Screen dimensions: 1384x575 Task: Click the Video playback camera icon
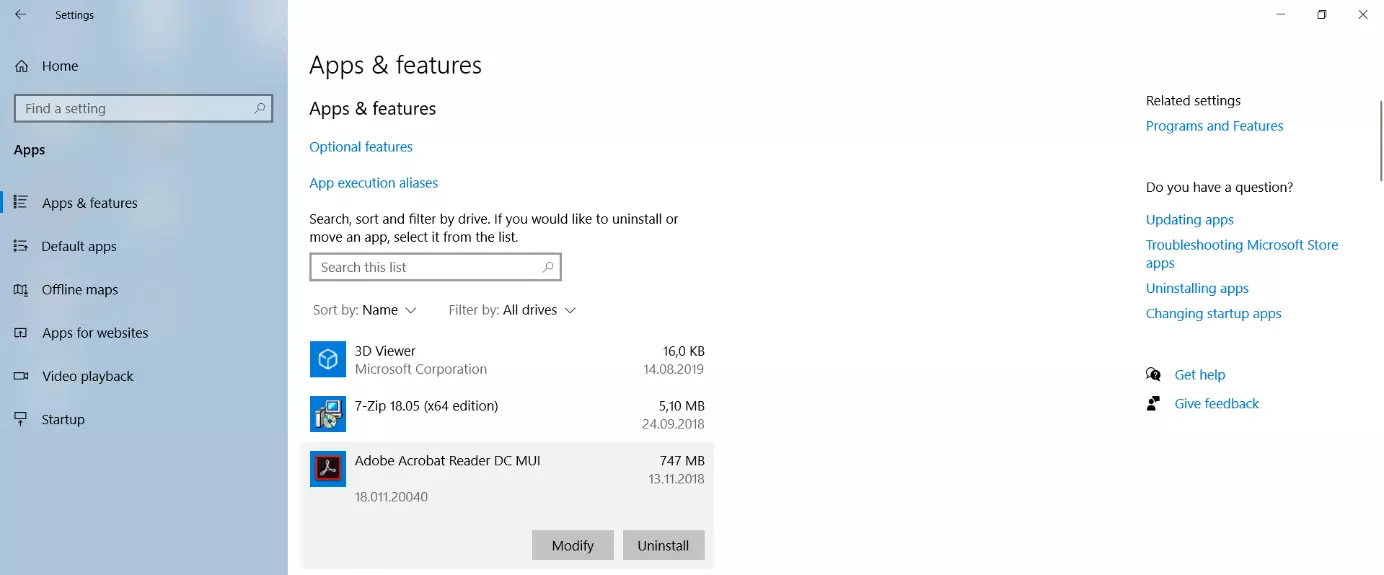[x=20, y=376]
